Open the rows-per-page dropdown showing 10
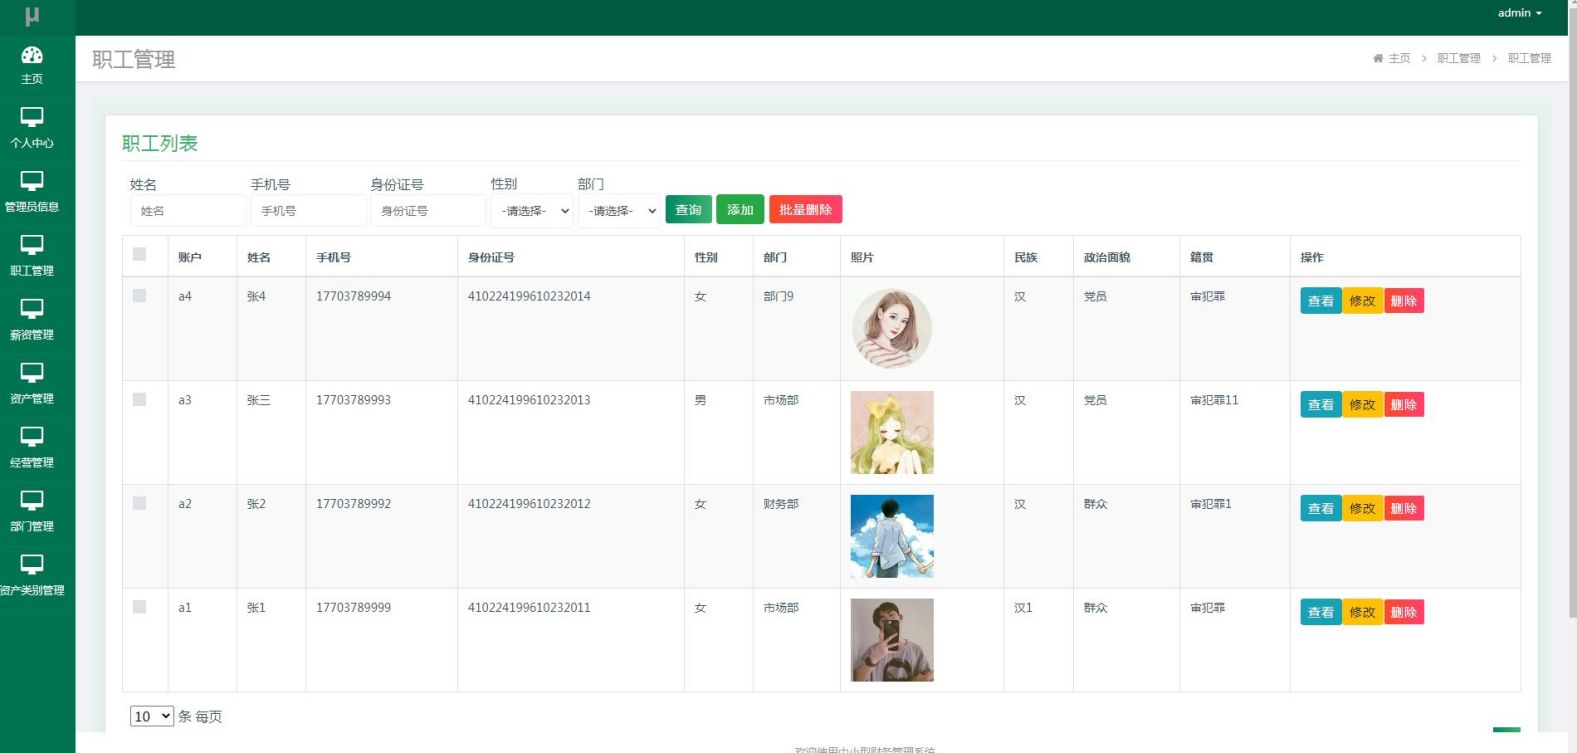 click(152, 716)
